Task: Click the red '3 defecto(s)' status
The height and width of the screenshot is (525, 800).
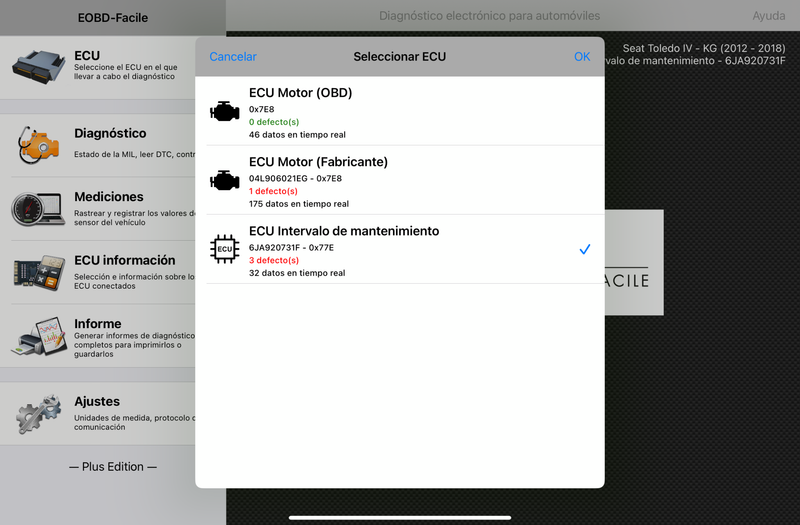Action: coord(274,260)
